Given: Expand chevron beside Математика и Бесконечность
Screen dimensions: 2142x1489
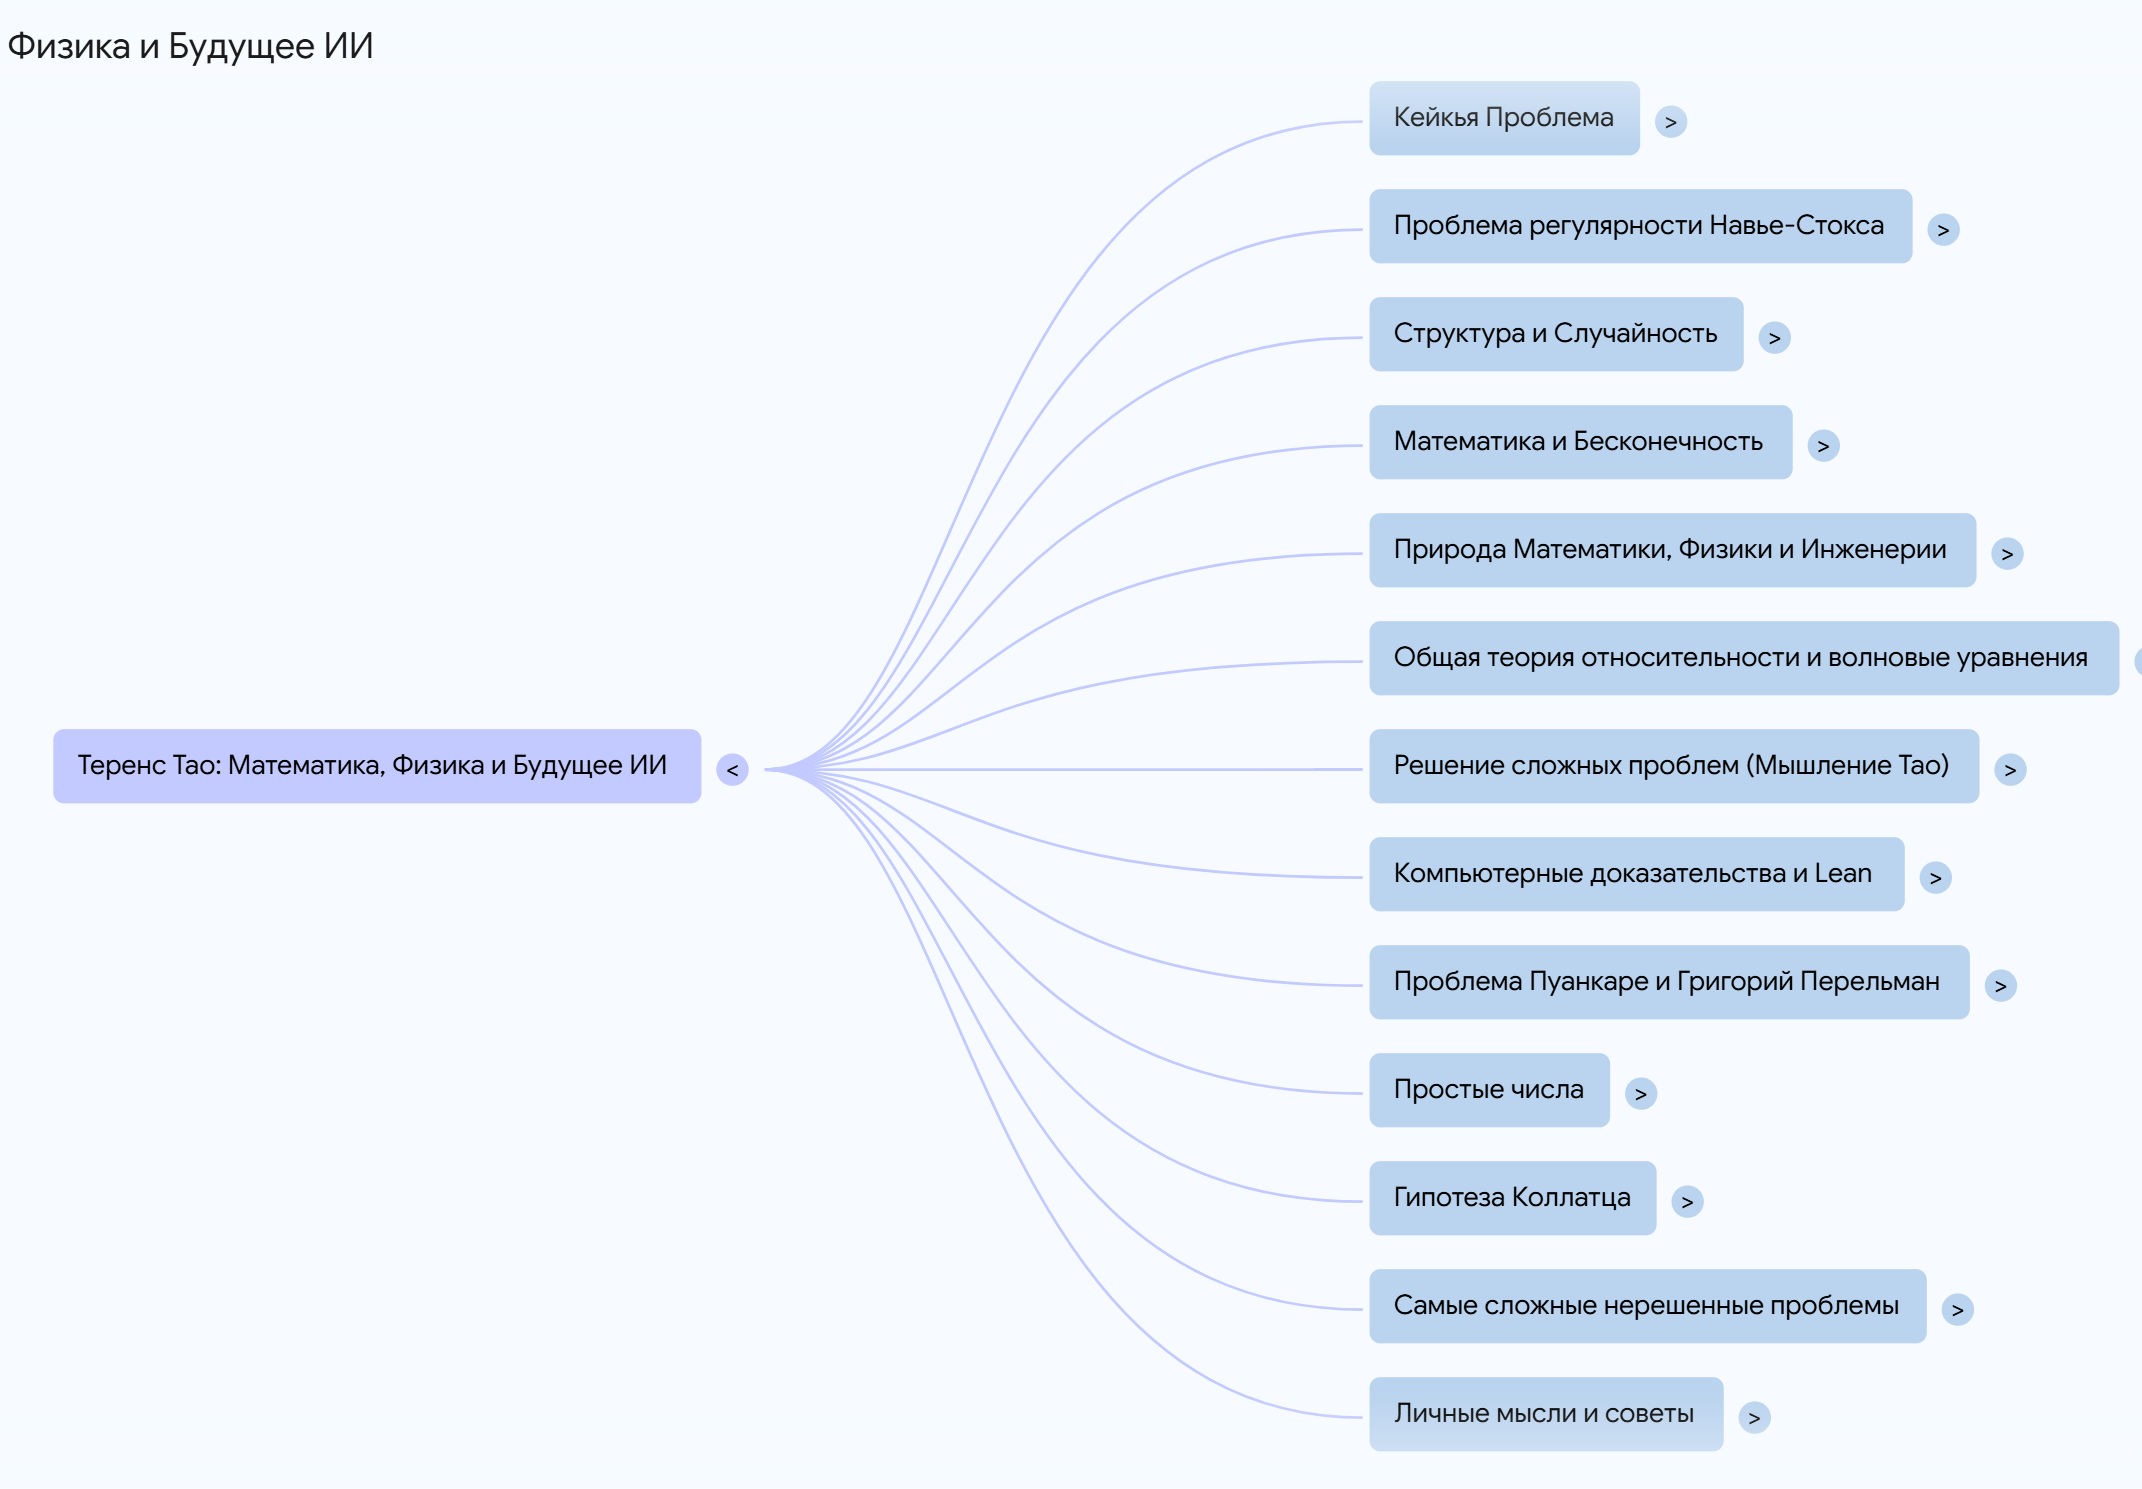Looking at the screenshot, I should coord(1823,446).
